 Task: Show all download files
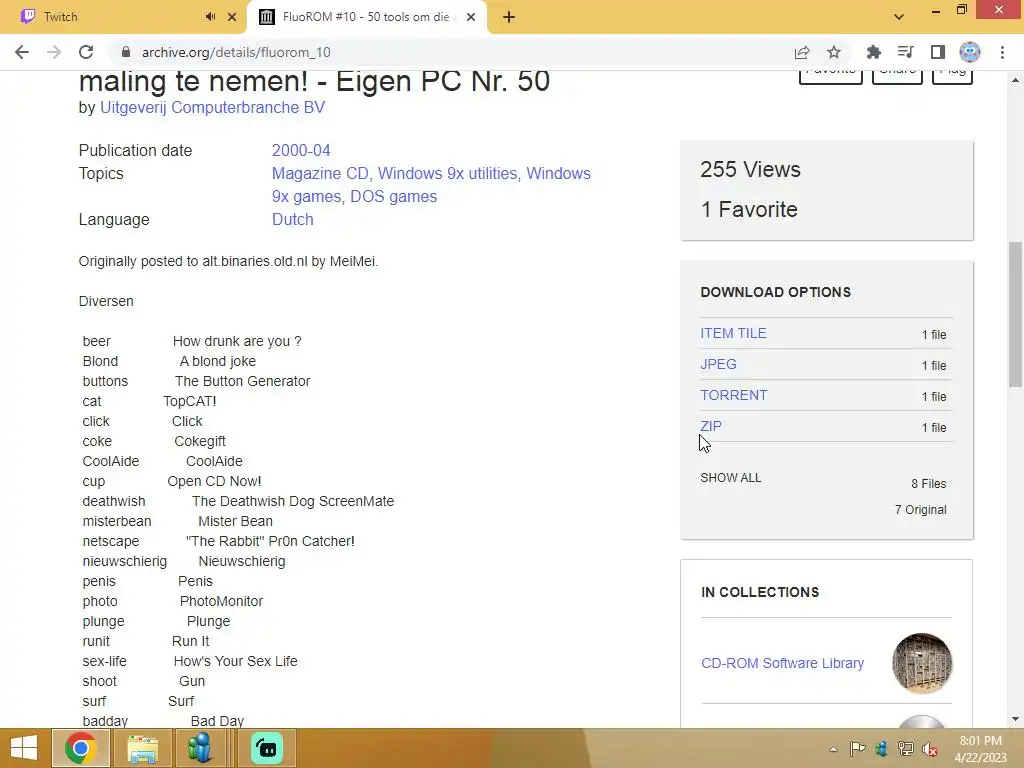point(730,478)
